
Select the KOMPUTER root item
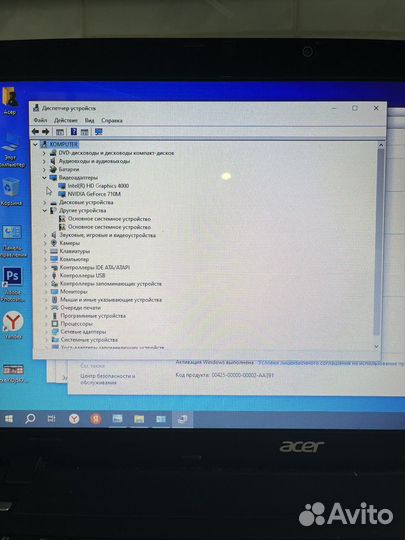click(x=64, y=144)
